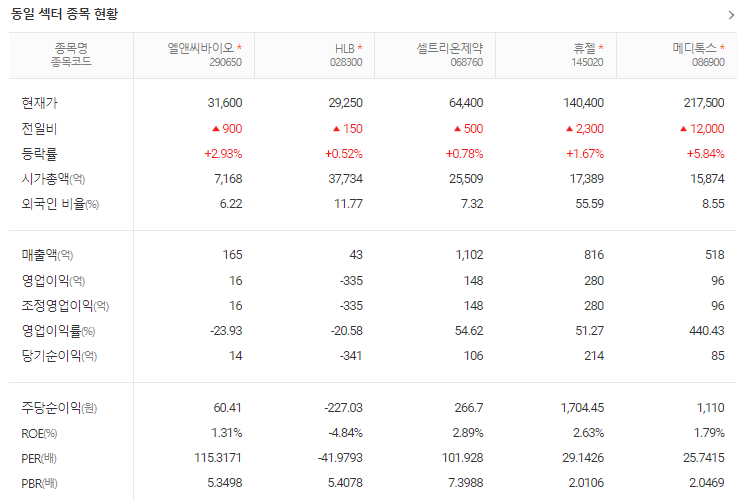Click the up-arrow beside 900 change
Viewport: 740px width, 500px height.
(x=216, y=128)
